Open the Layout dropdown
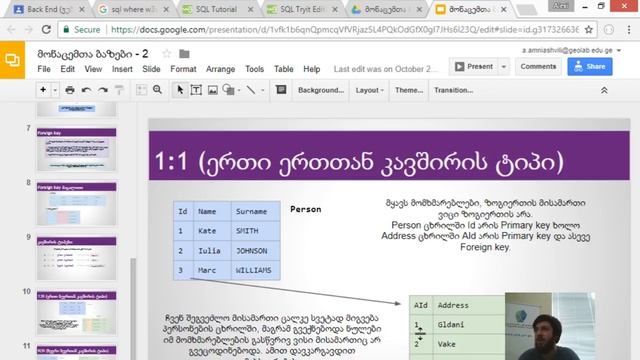This screenshot has height=360, width=640. pyautogui.click(x=369, y=90)
